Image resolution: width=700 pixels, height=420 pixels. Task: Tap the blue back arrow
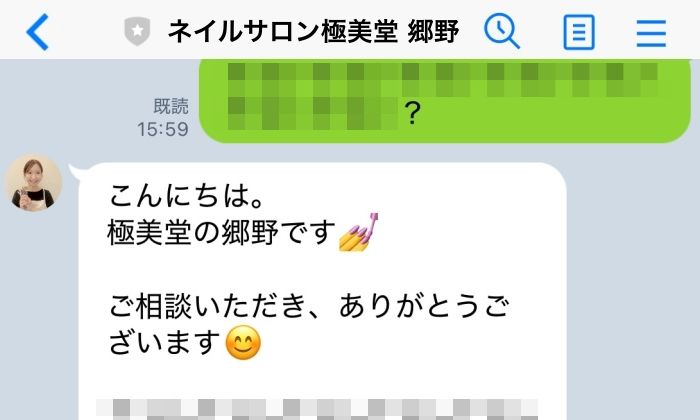[x=37, y=32]
